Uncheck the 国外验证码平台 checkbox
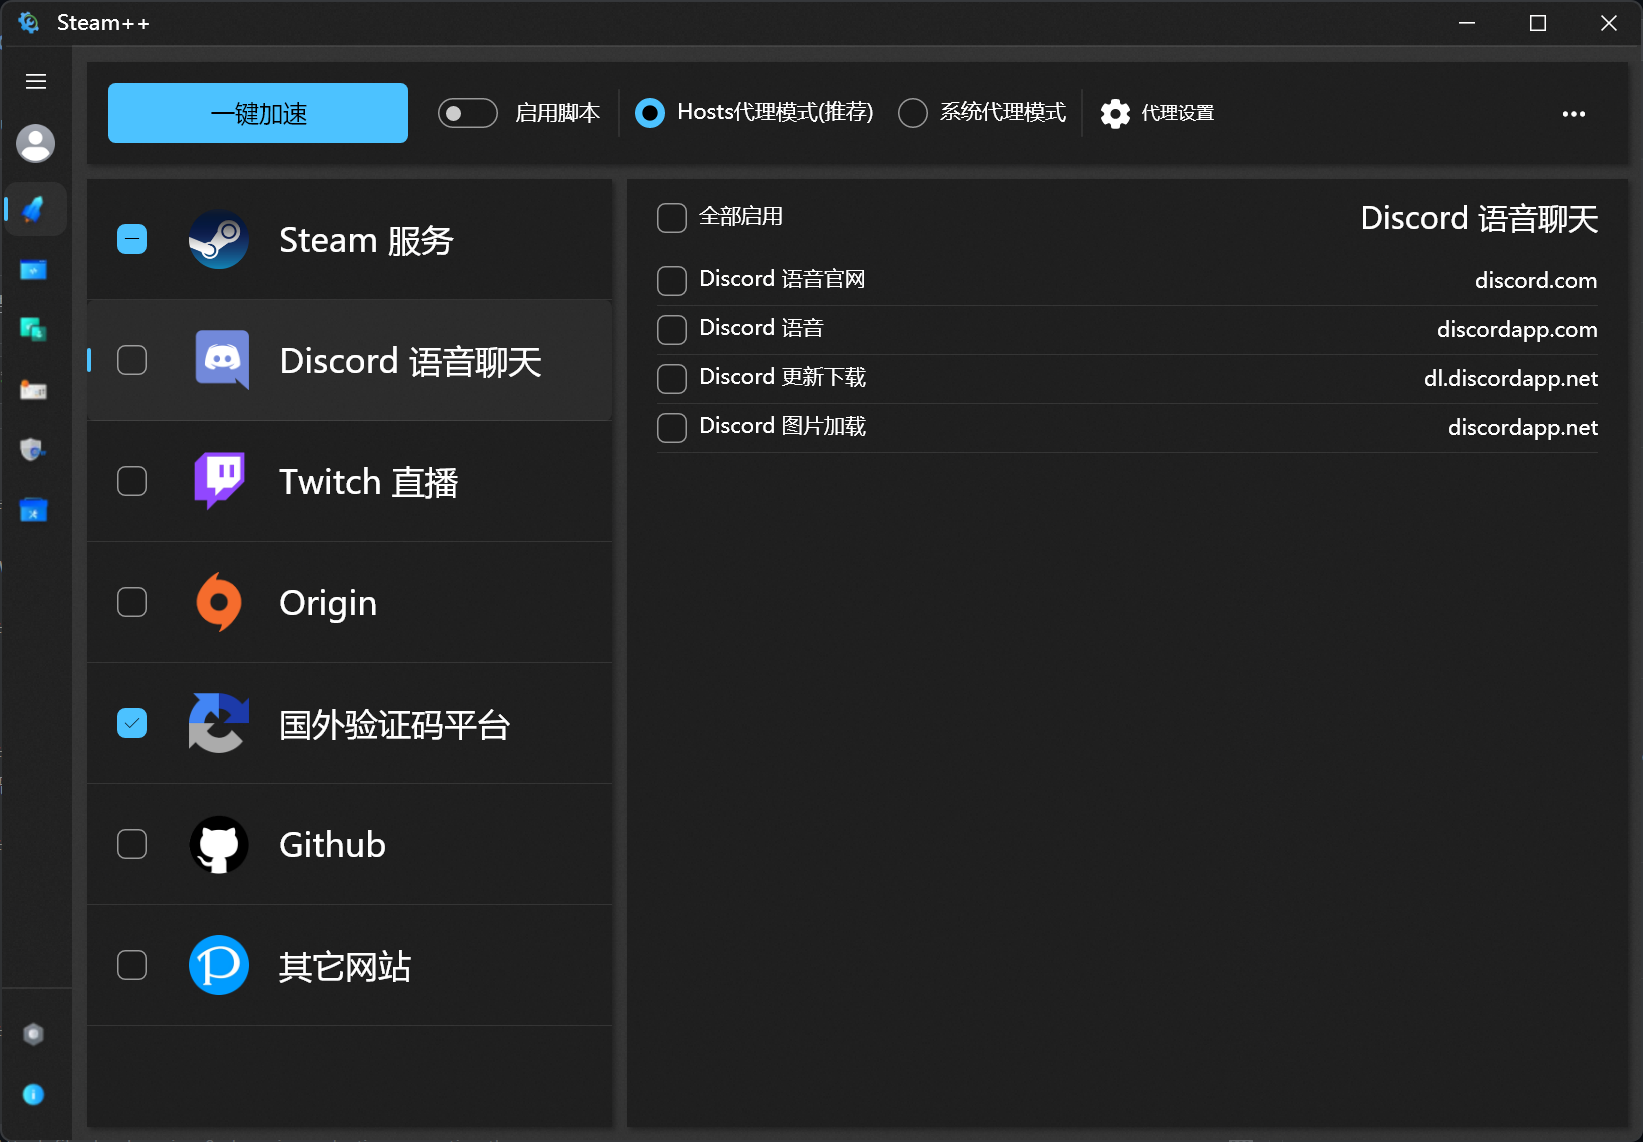This screenshot has height=1142, width=1643. [x=132, y=723]
